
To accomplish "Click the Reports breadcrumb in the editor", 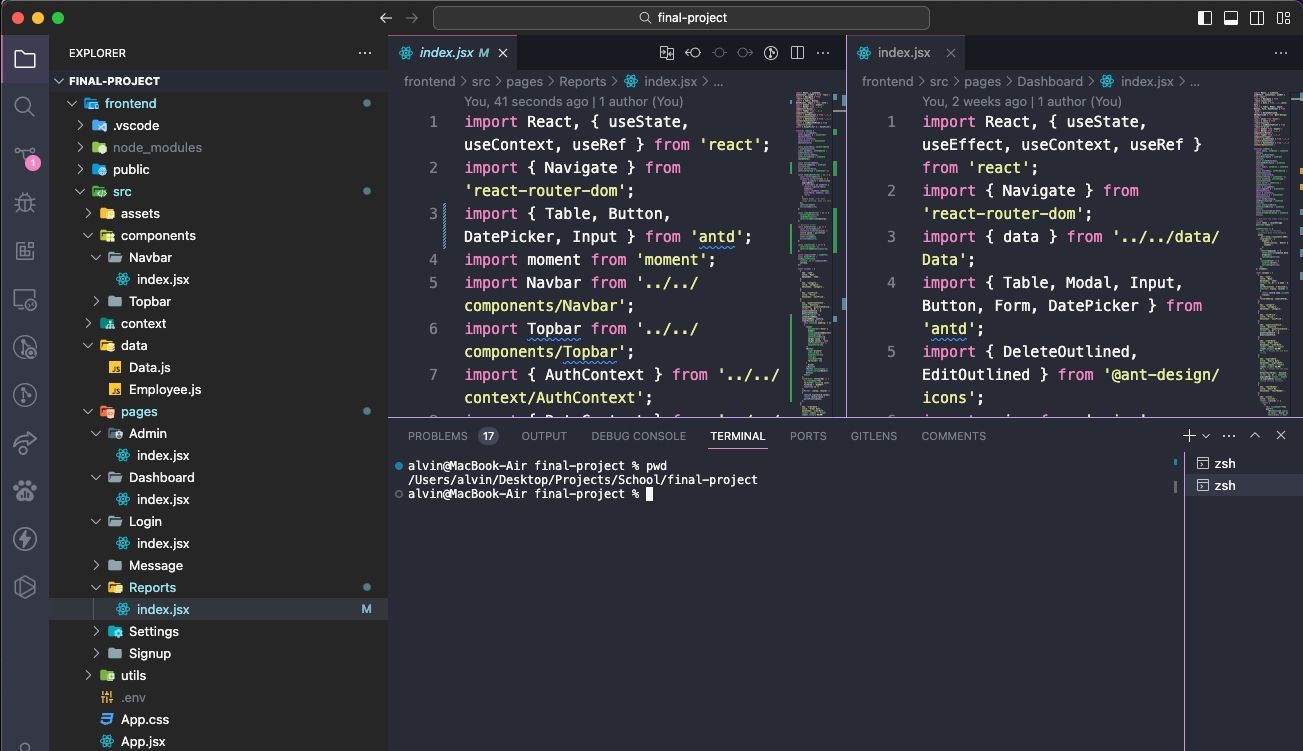I will [x=582, y=81].
